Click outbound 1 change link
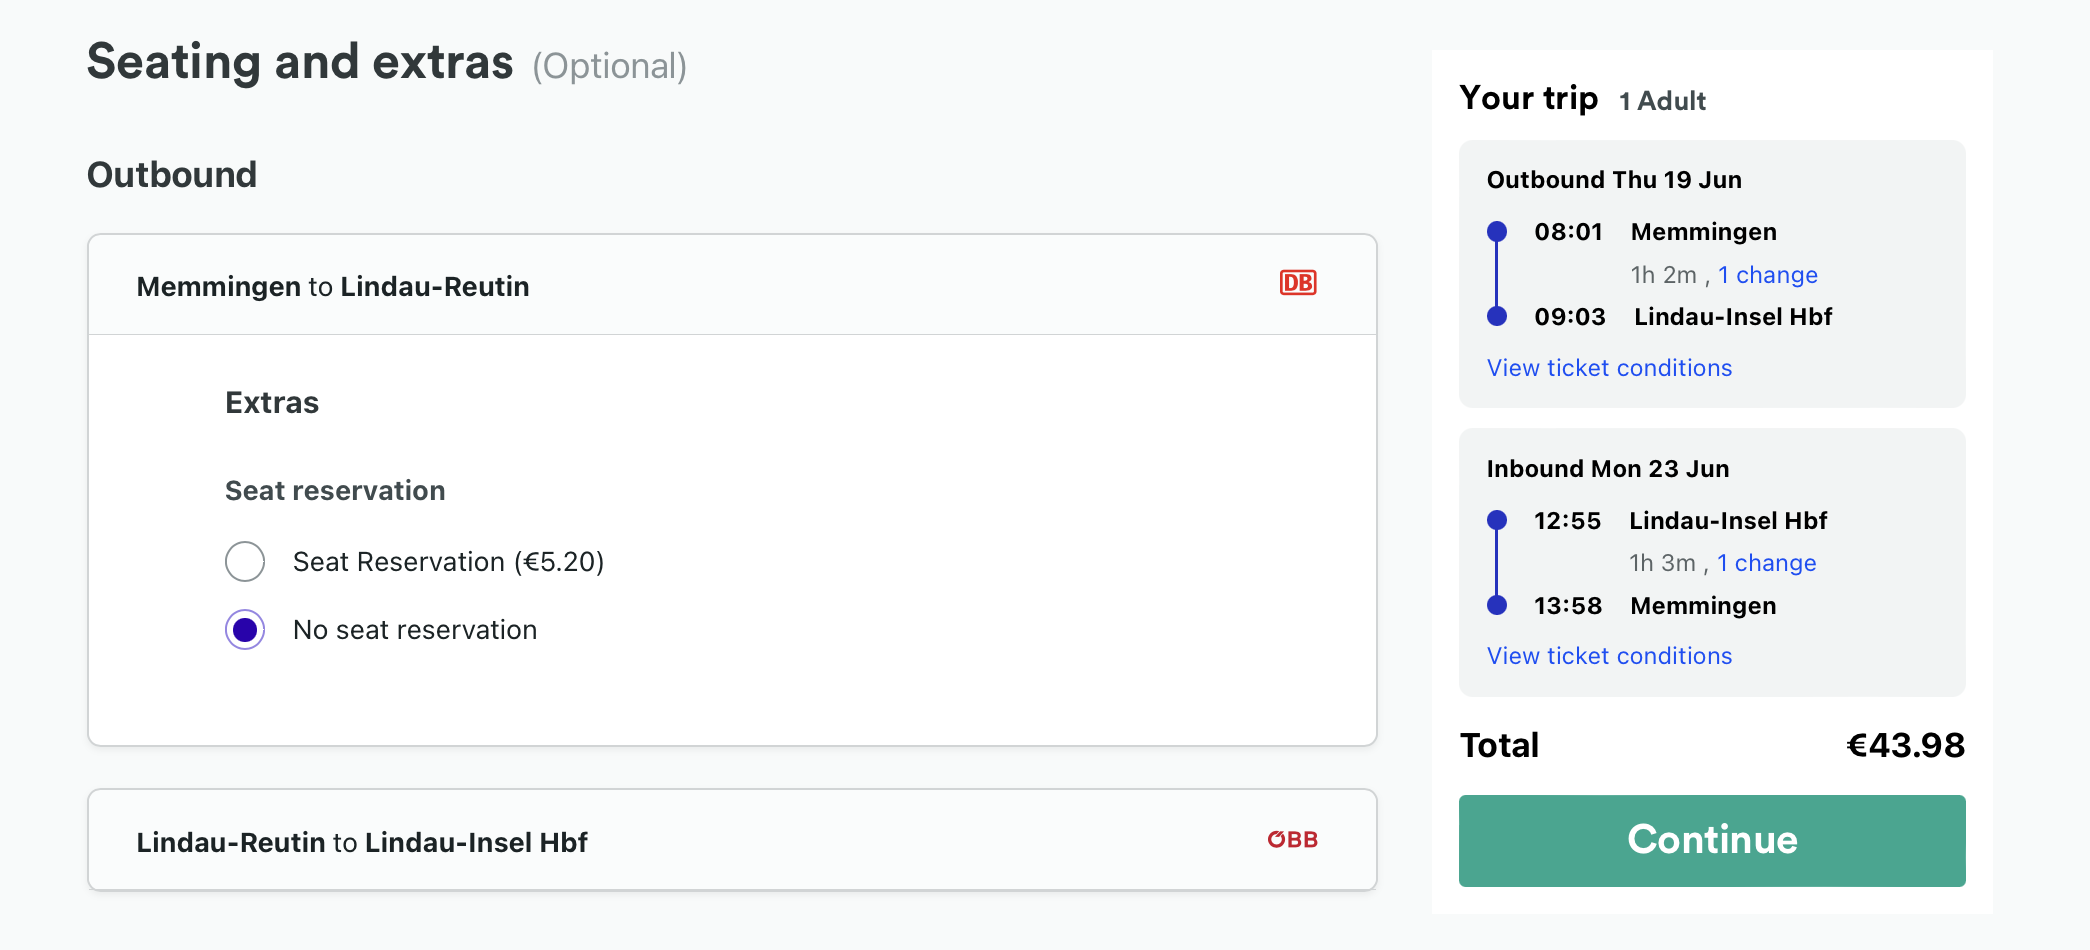The height and width of the screenshot is (950, 2090). point(1768,275)
